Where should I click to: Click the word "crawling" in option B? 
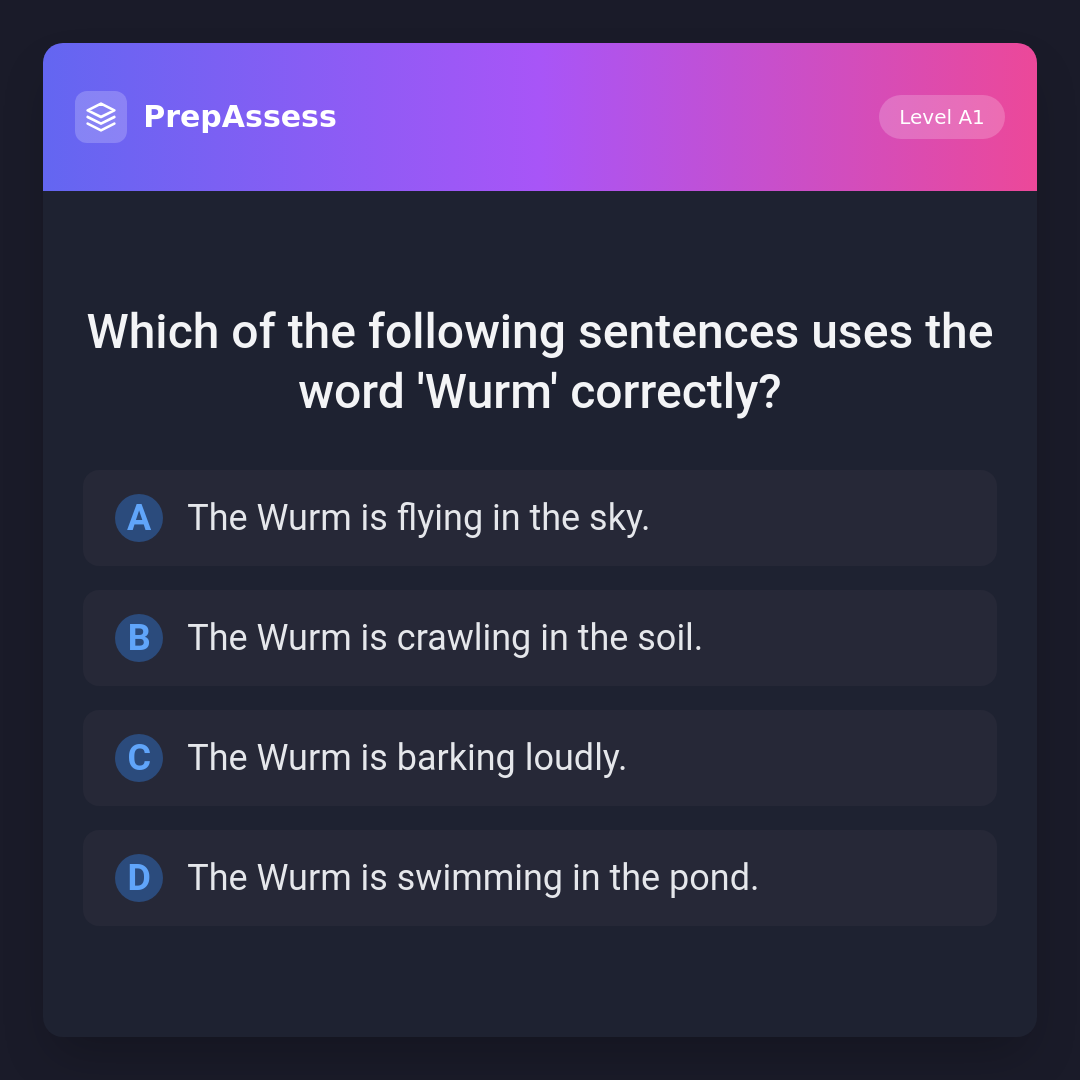463,638
